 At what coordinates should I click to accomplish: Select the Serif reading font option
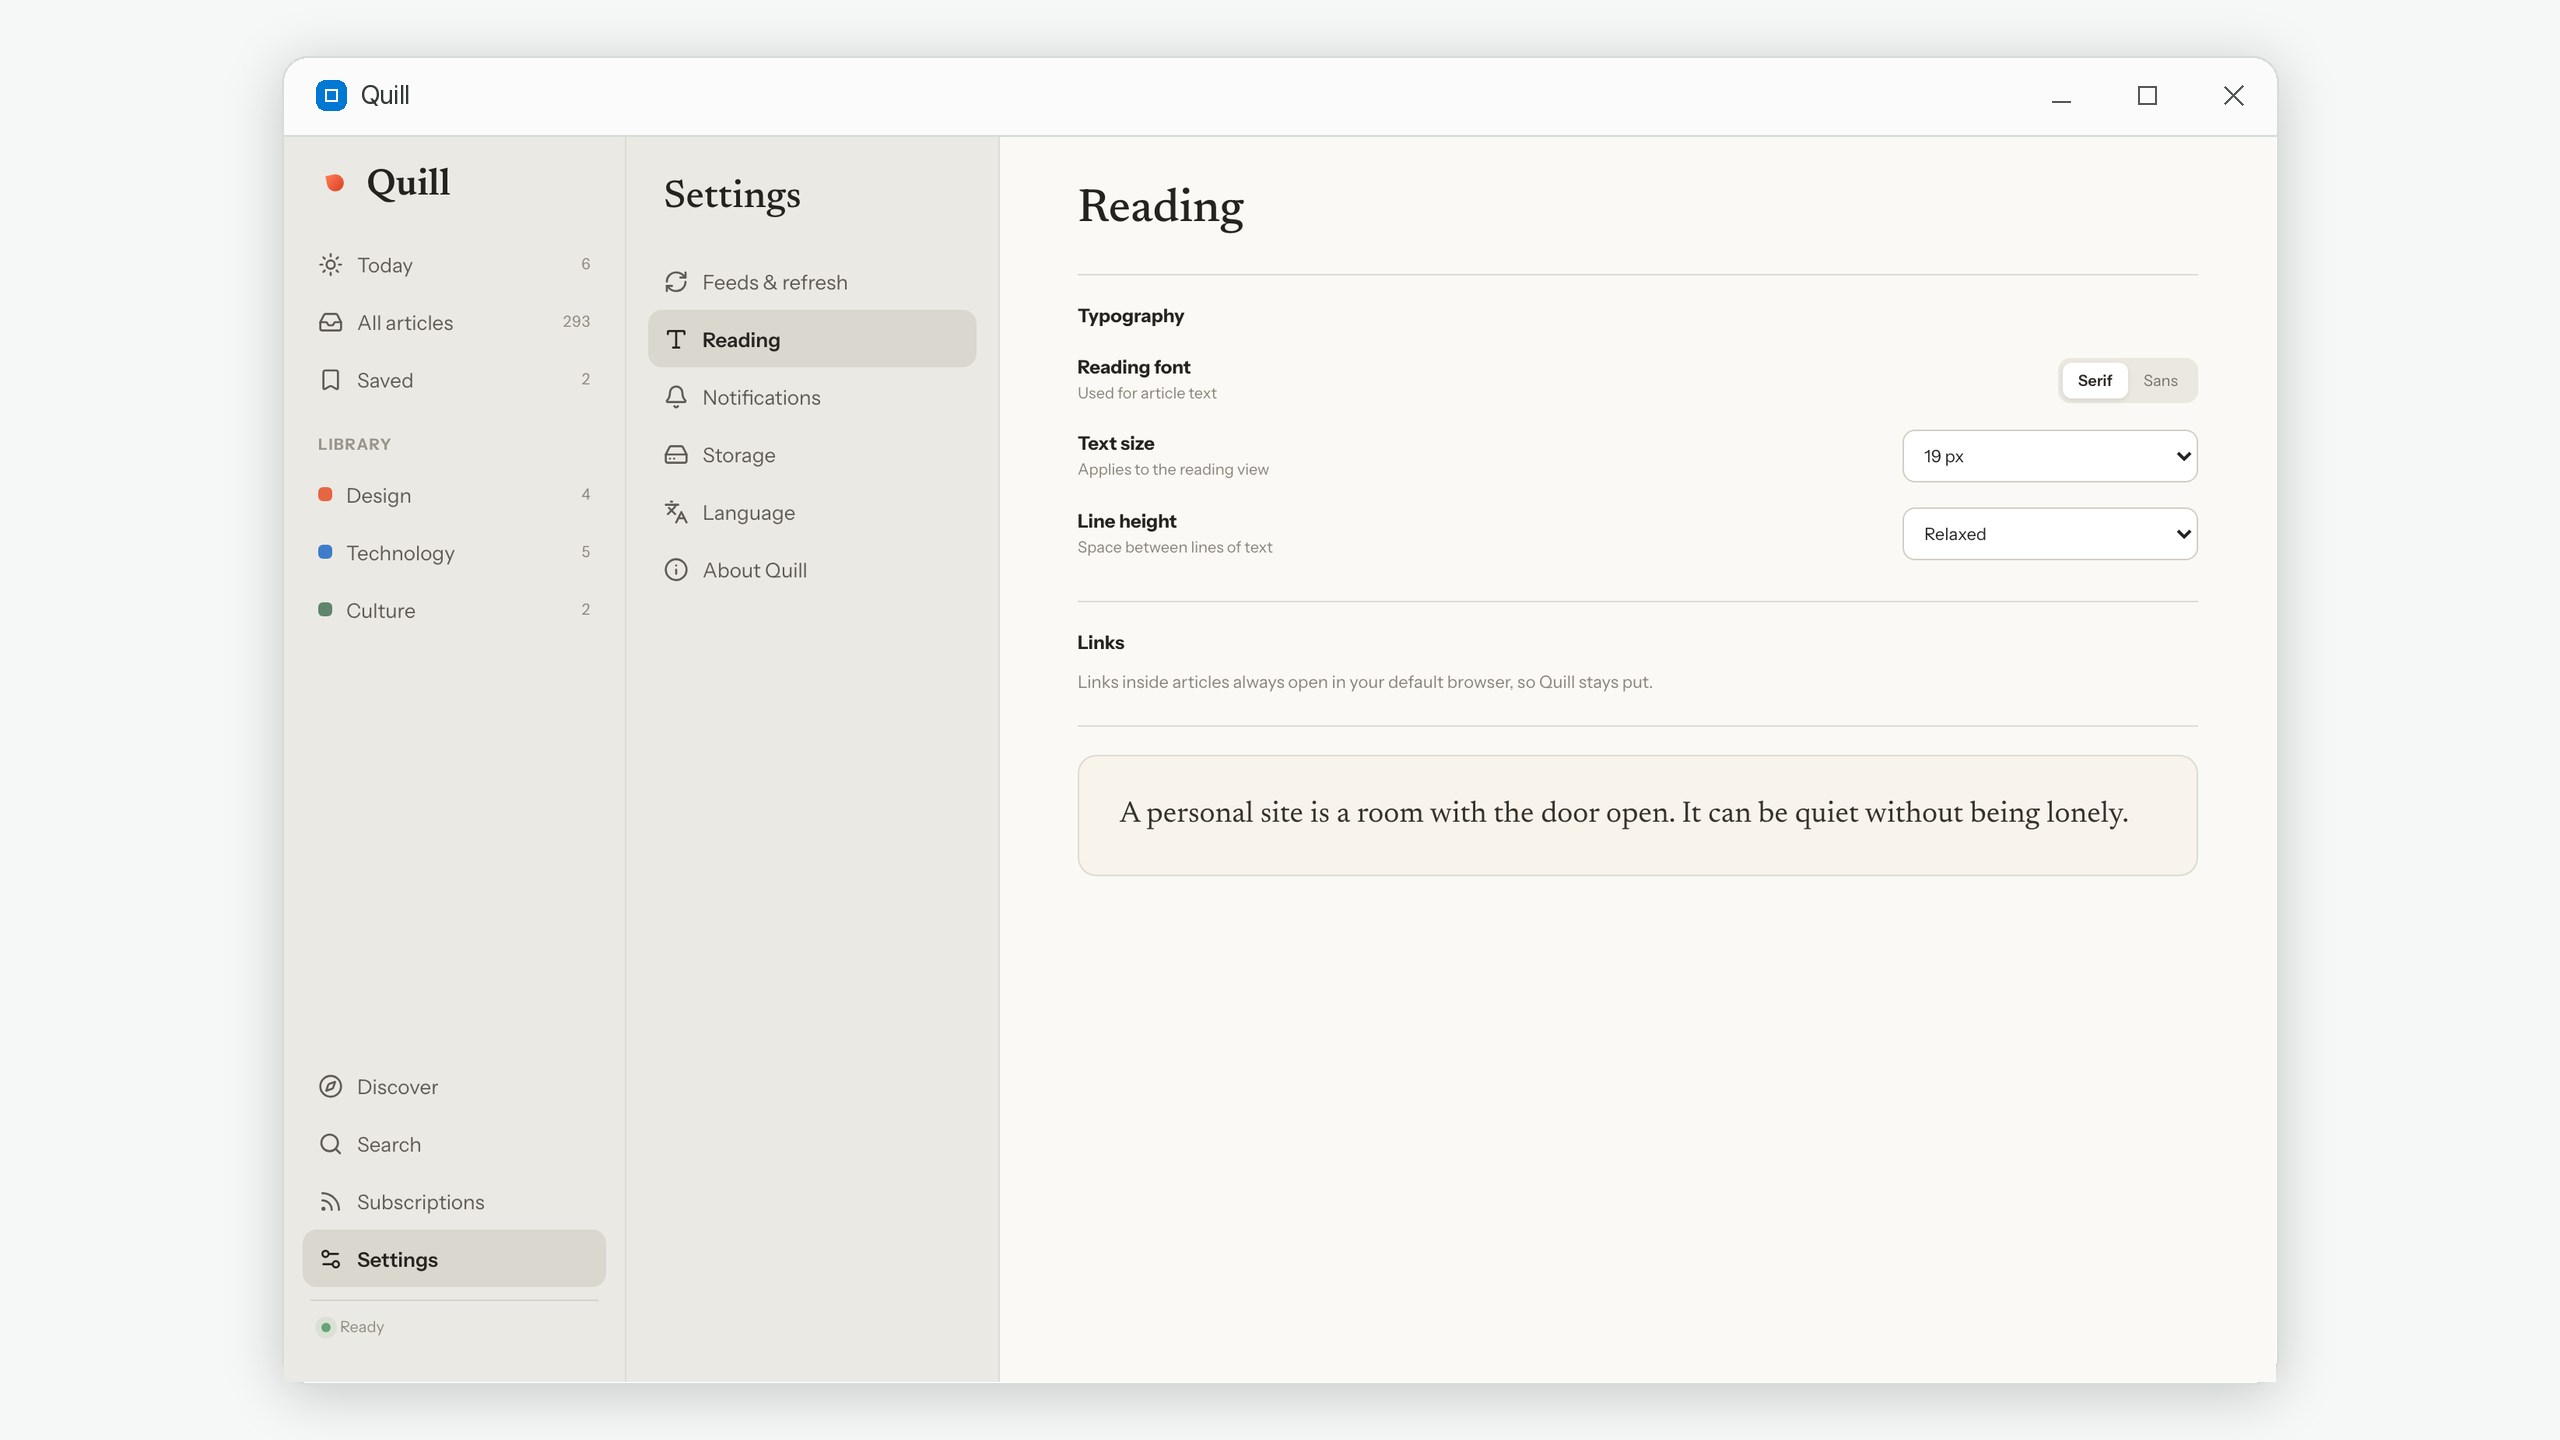(x=2094, y=380)
